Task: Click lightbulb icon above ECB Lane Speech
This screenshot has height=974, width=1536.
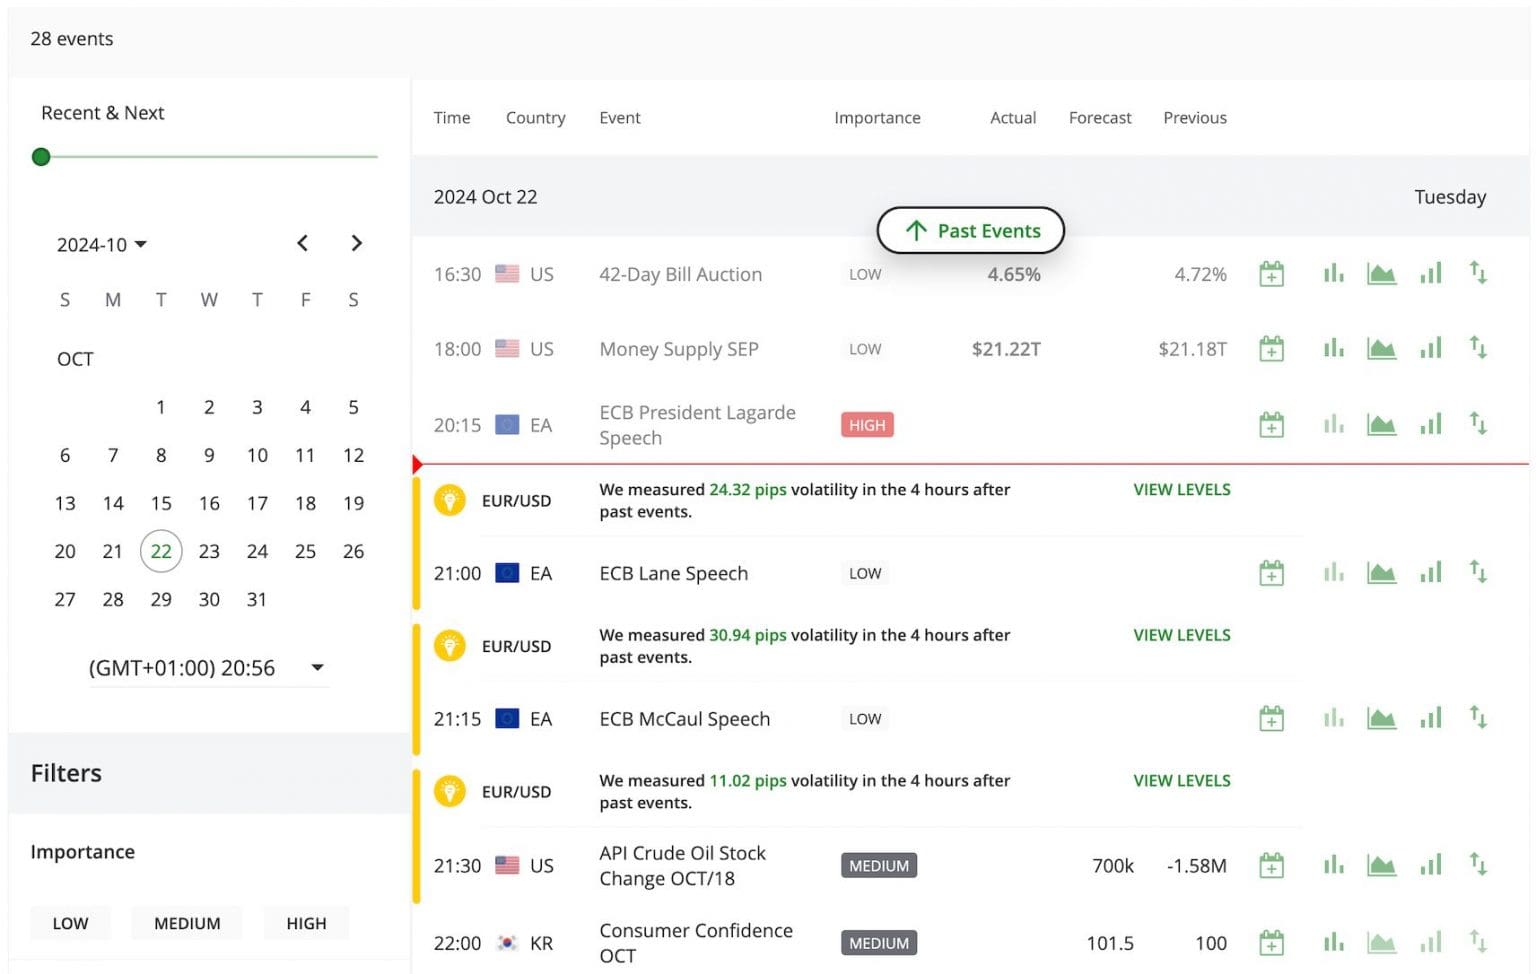Action: (449, 500)
